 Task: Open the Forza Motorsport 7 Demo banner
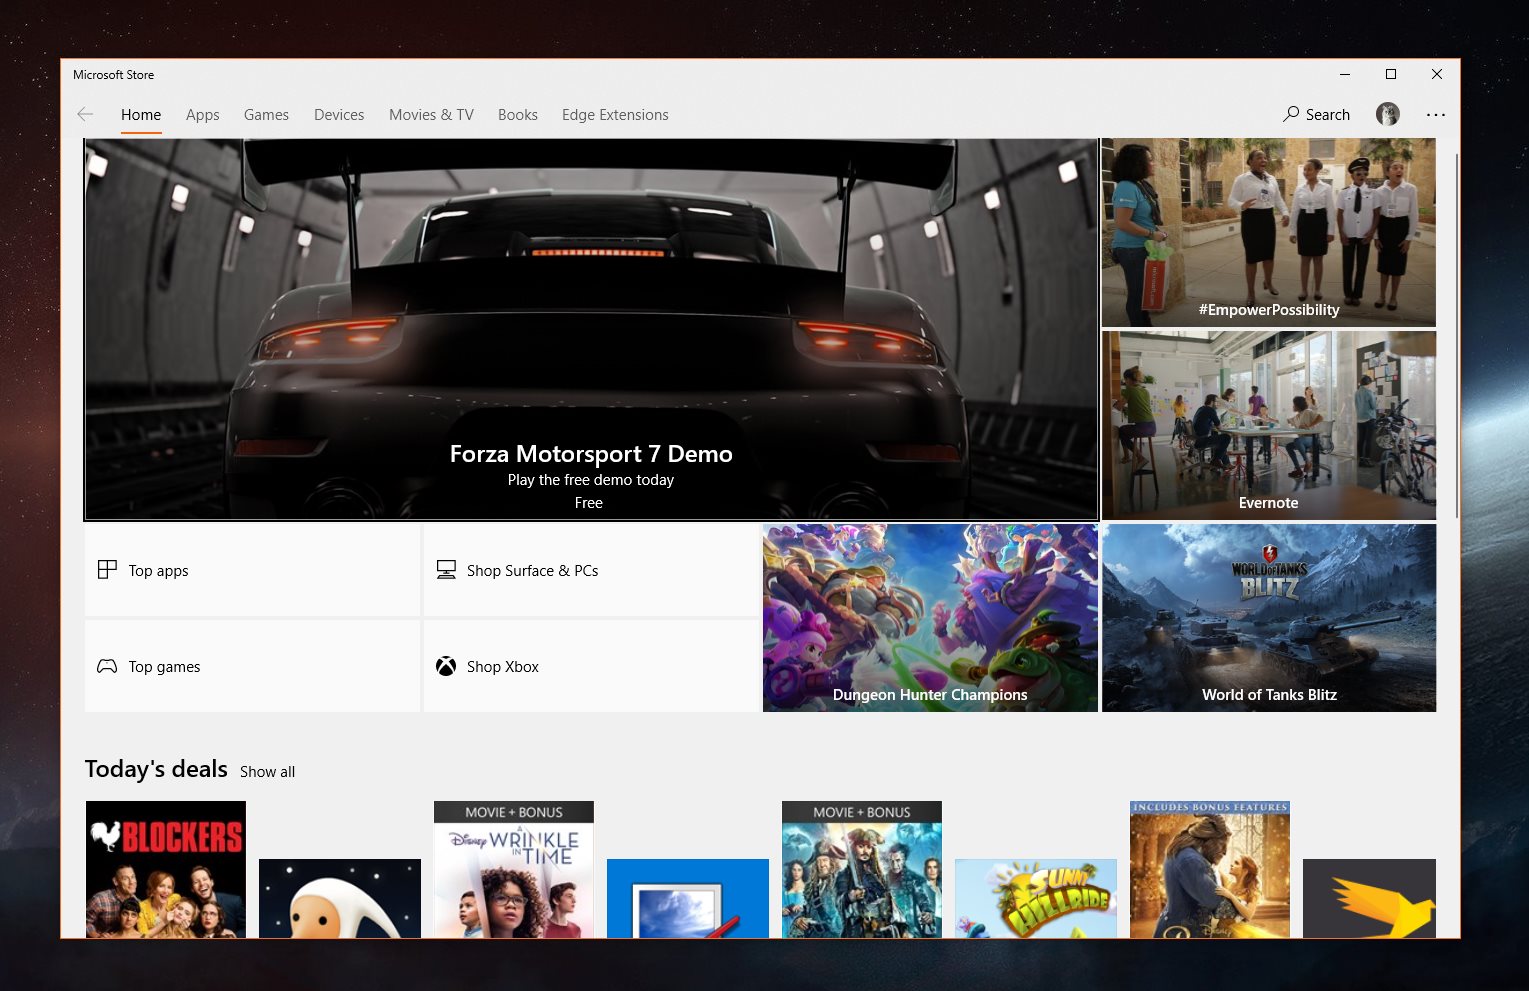(591, 330)
